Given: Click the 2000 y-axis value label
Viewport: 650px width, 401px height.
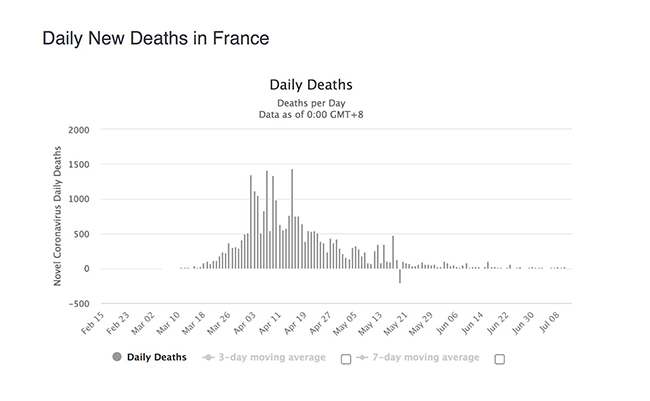Looking at the screenshot, I should click(x=79, y=130).
